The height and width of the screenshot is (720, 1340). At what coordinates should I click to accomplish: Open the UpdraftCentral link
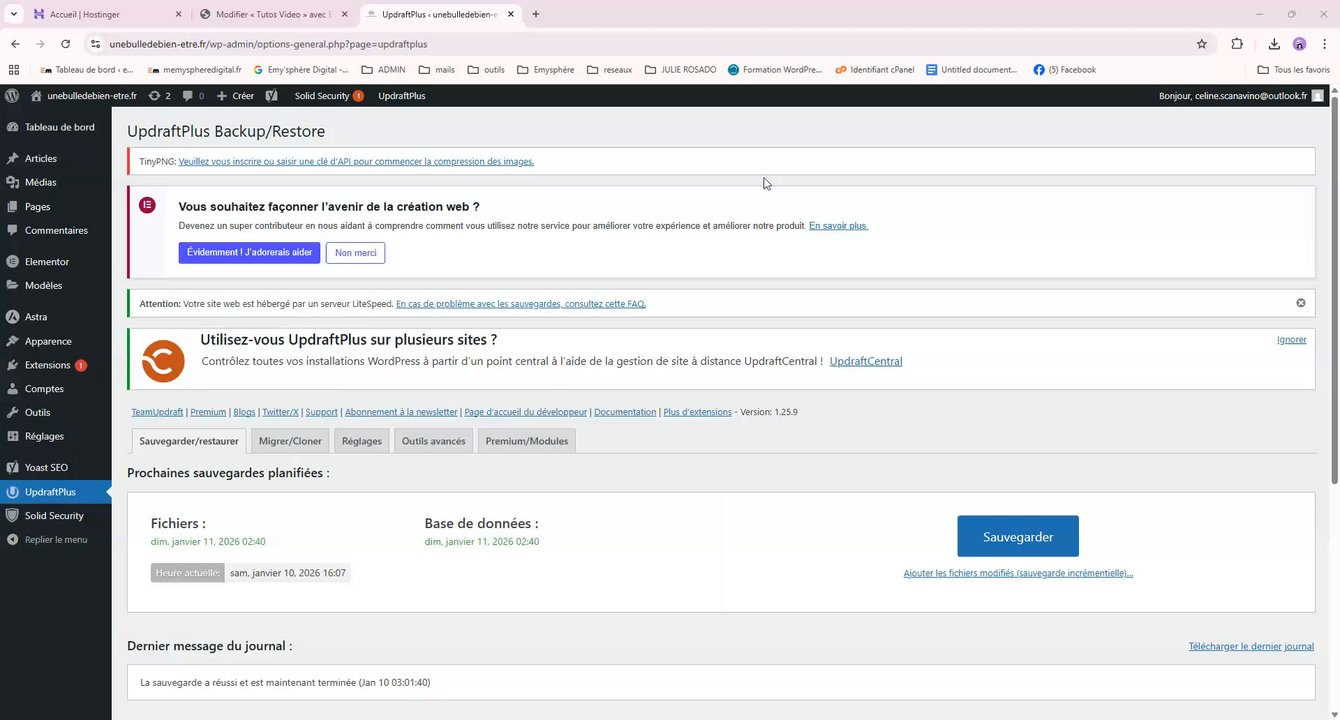coord(866,361)
